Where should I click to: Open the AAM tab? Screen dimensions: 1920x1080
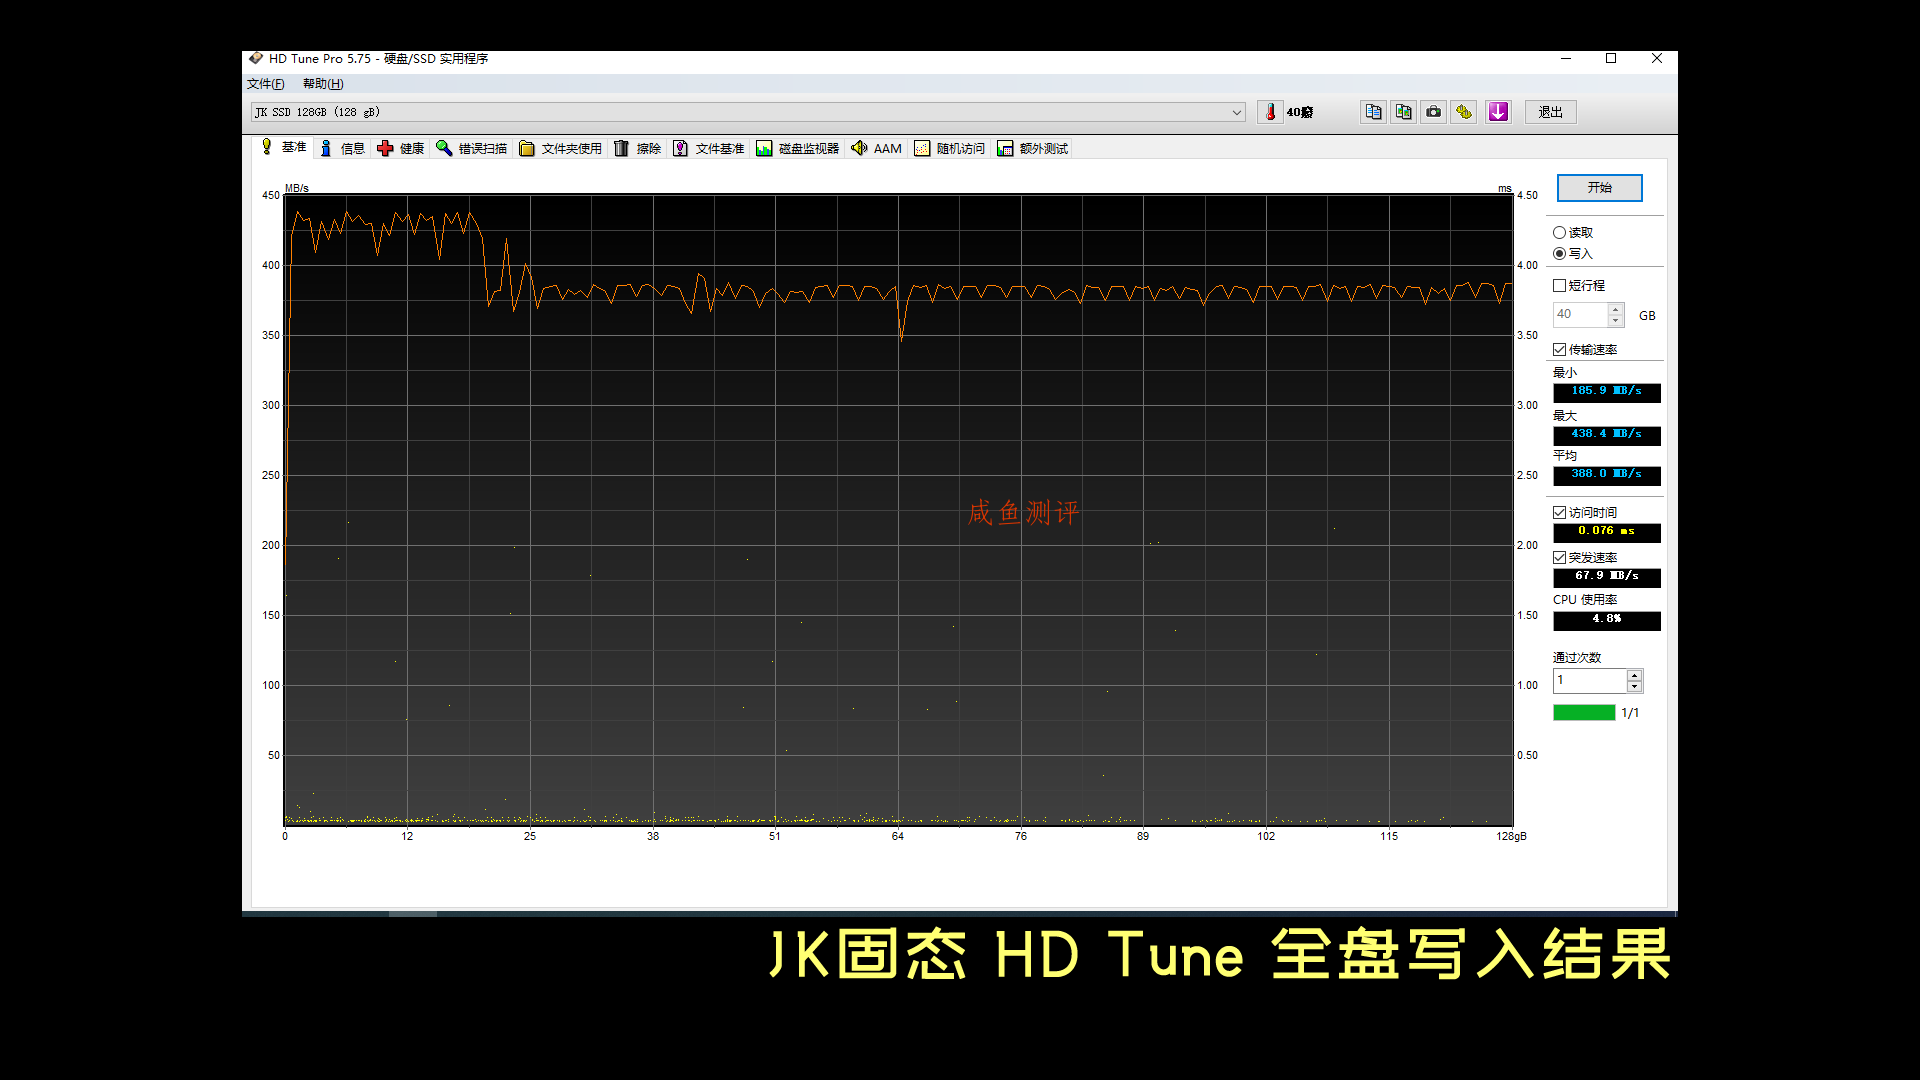tap(876, 149)
